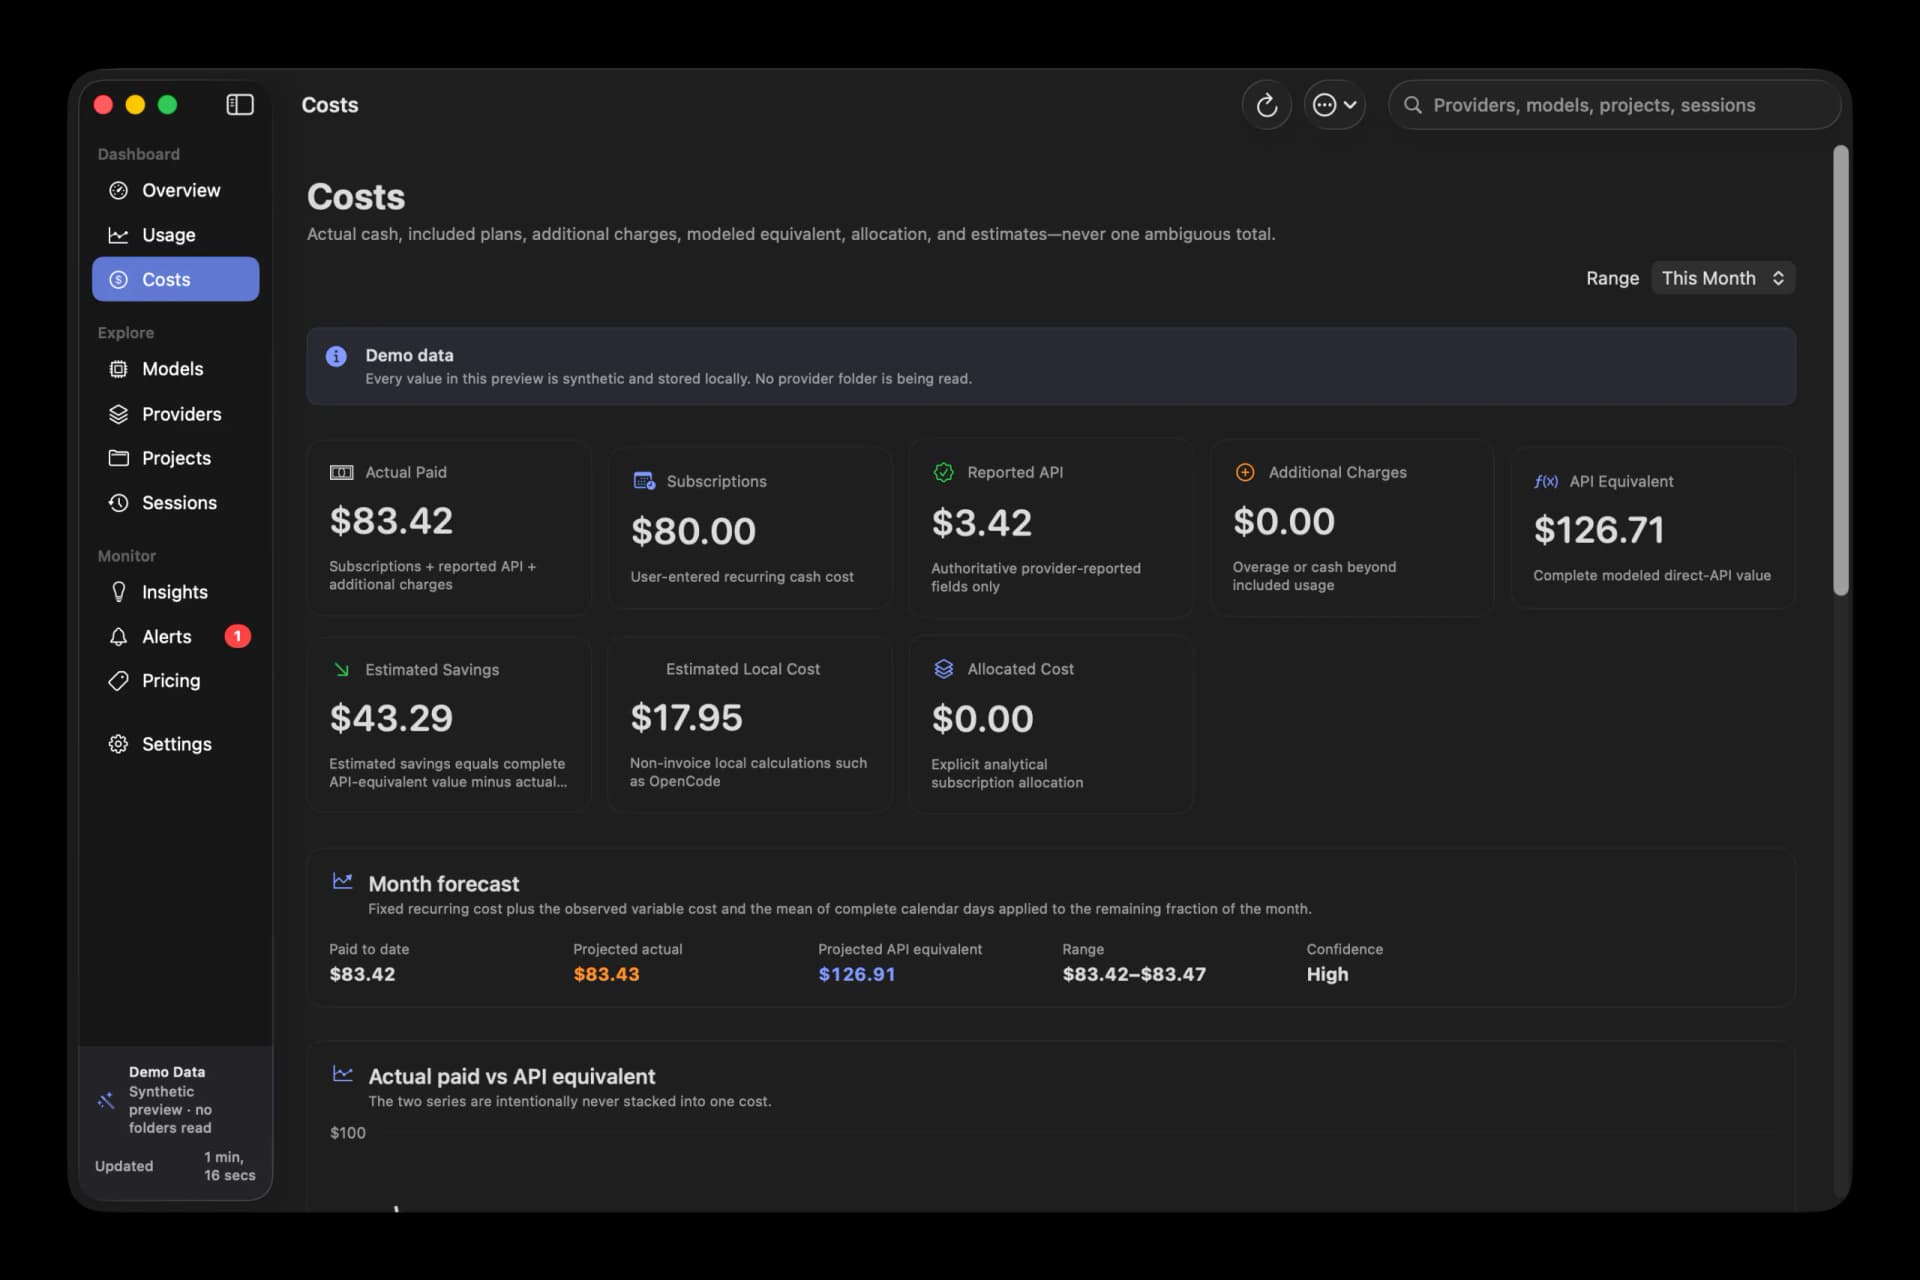
Task: Click the Actual paid vs API equivalent icon
Action: [x=342, y=1074]
